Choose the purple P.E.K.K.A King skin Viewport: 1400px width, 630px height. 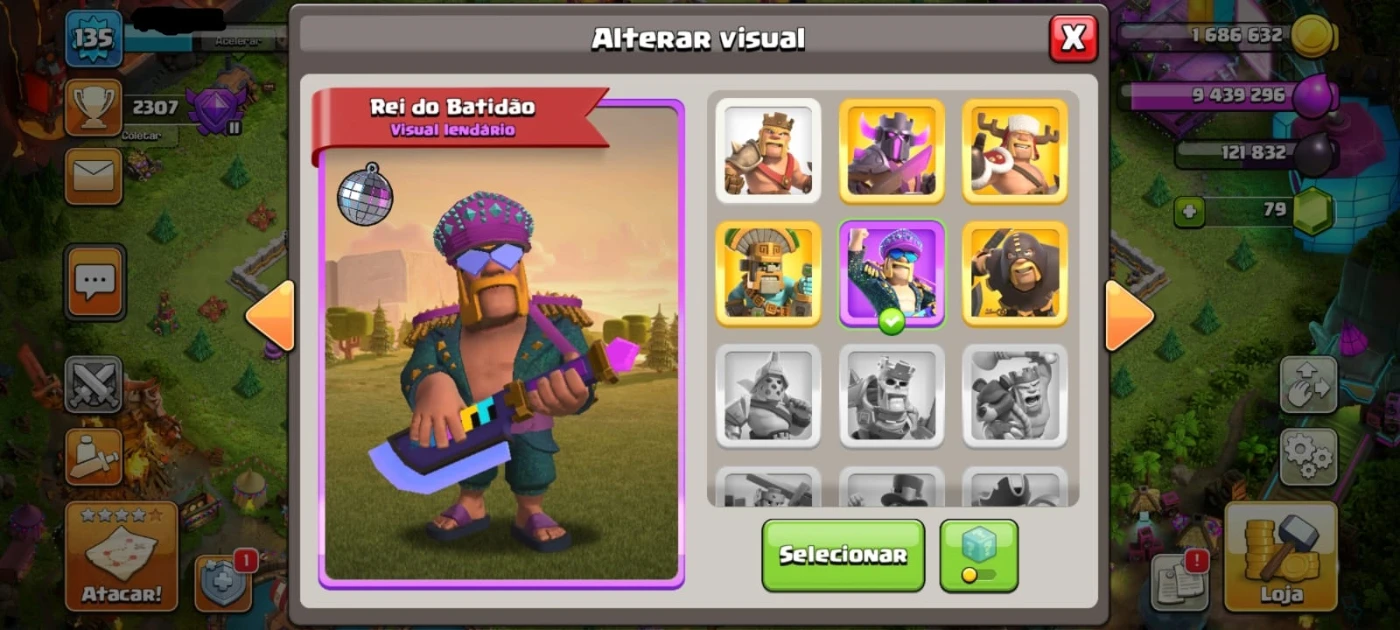click(x=892, y=151)
